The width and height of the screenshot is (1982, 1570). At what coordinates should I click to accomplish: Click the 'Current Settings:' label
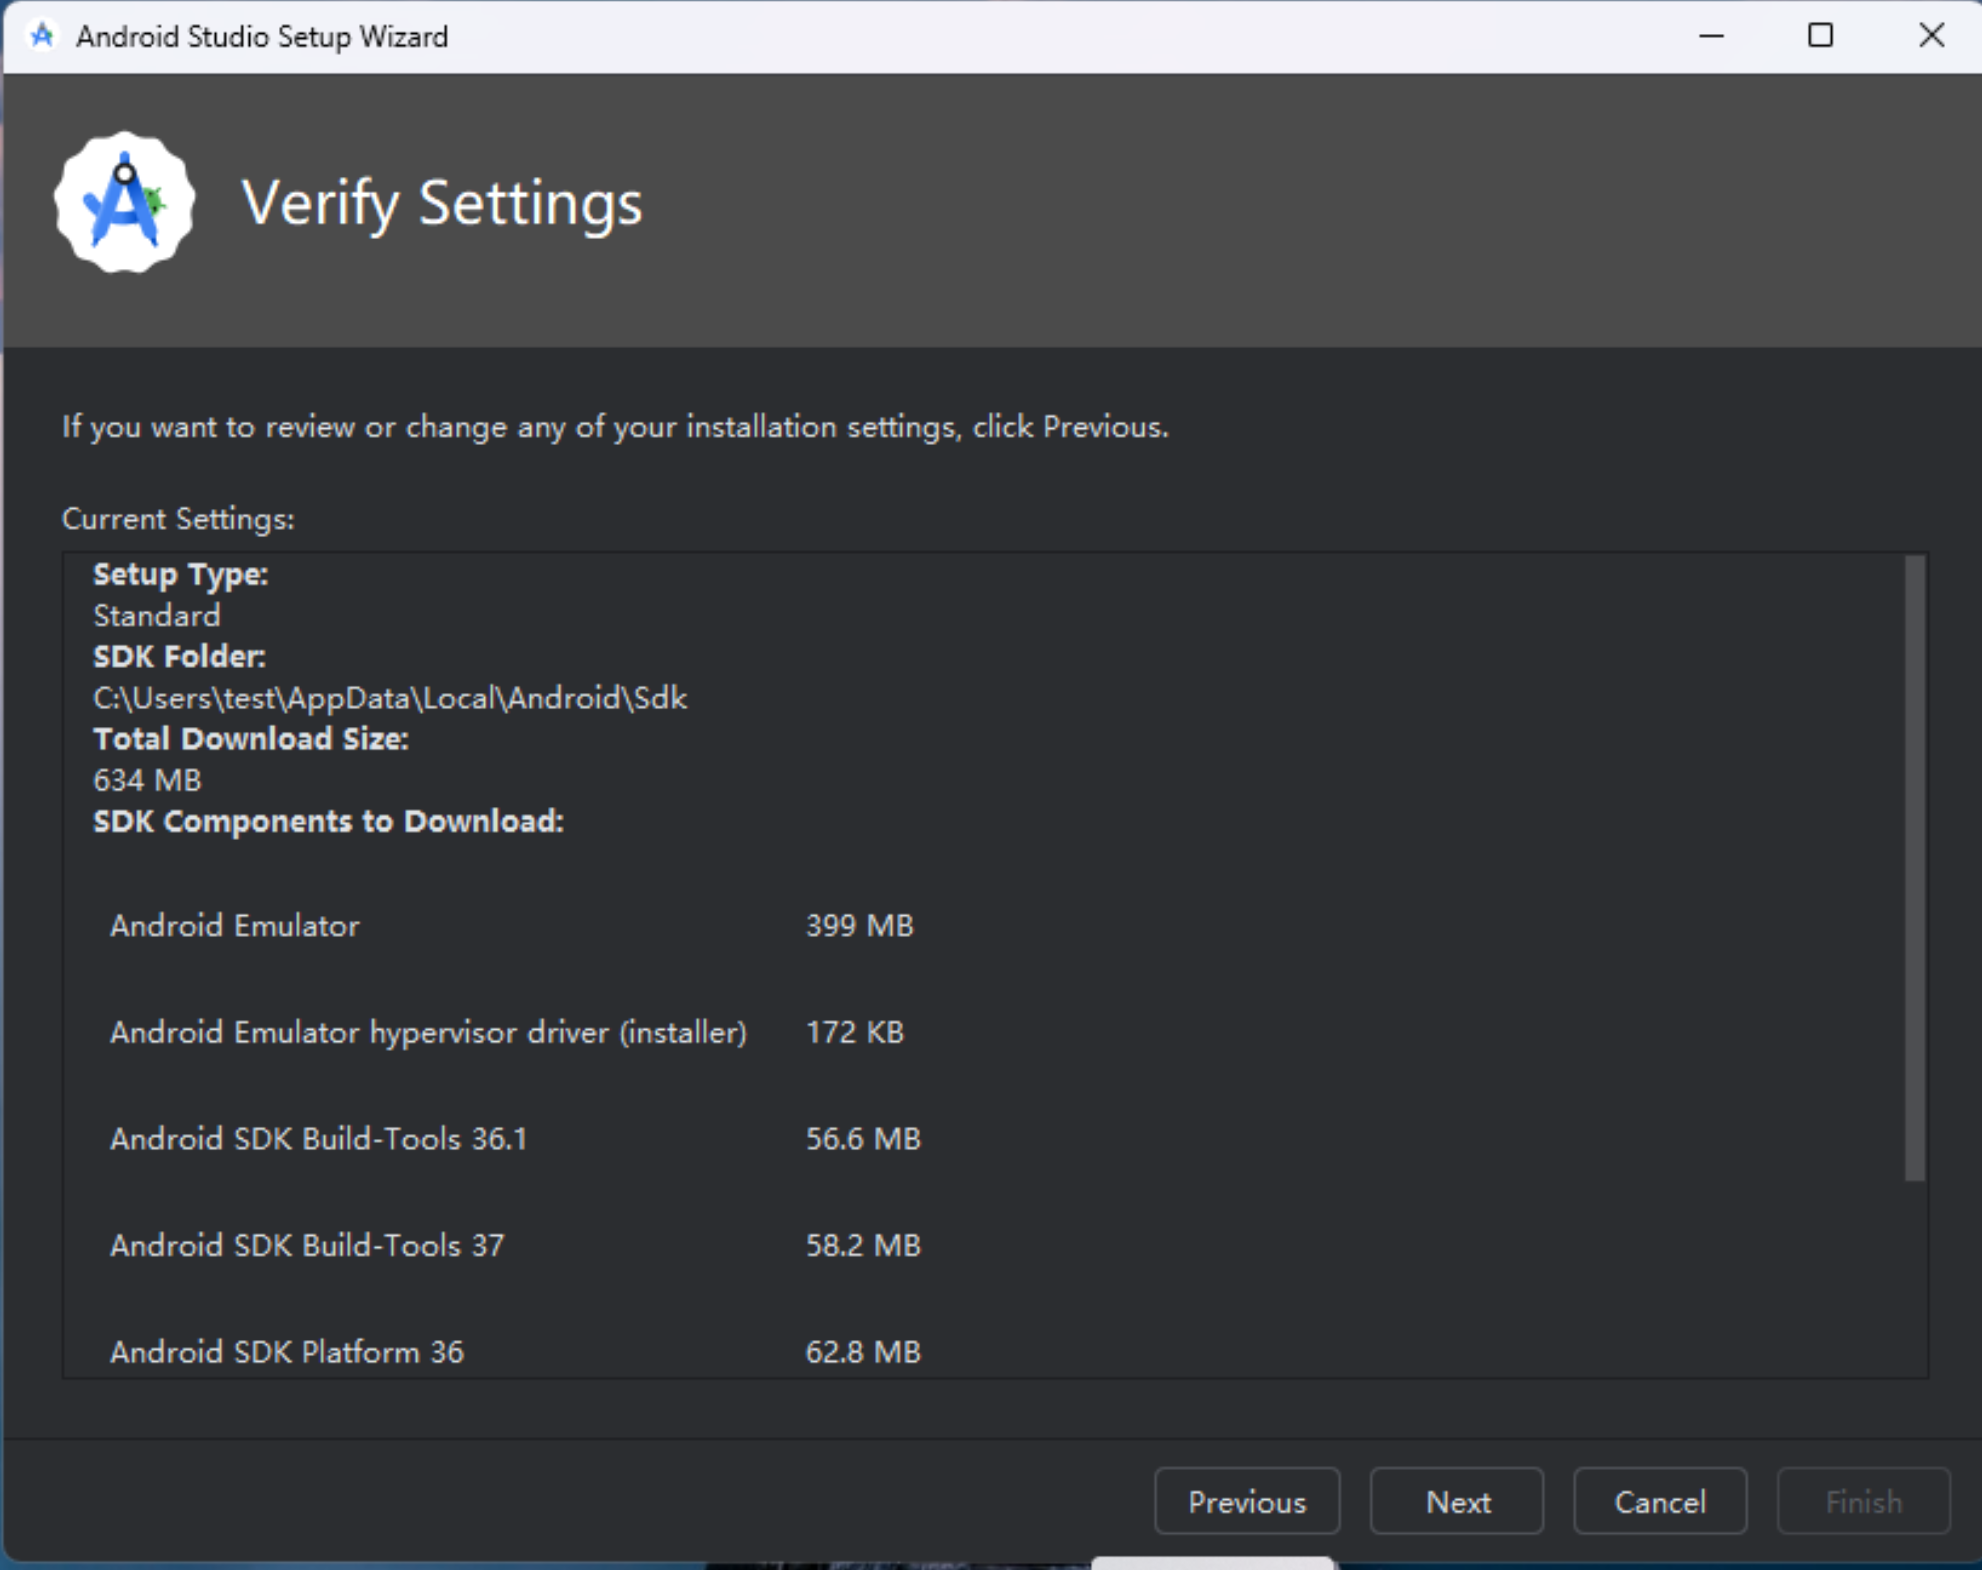178,519
